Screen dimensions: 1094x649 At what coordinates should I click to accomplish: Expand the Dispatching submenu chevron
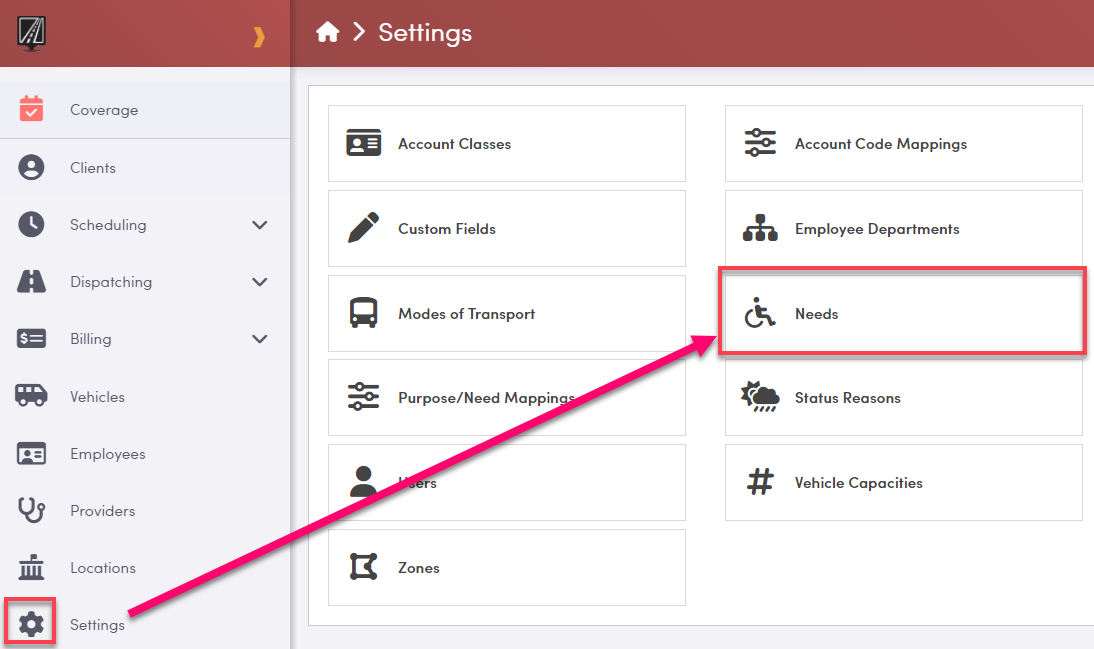260,282
